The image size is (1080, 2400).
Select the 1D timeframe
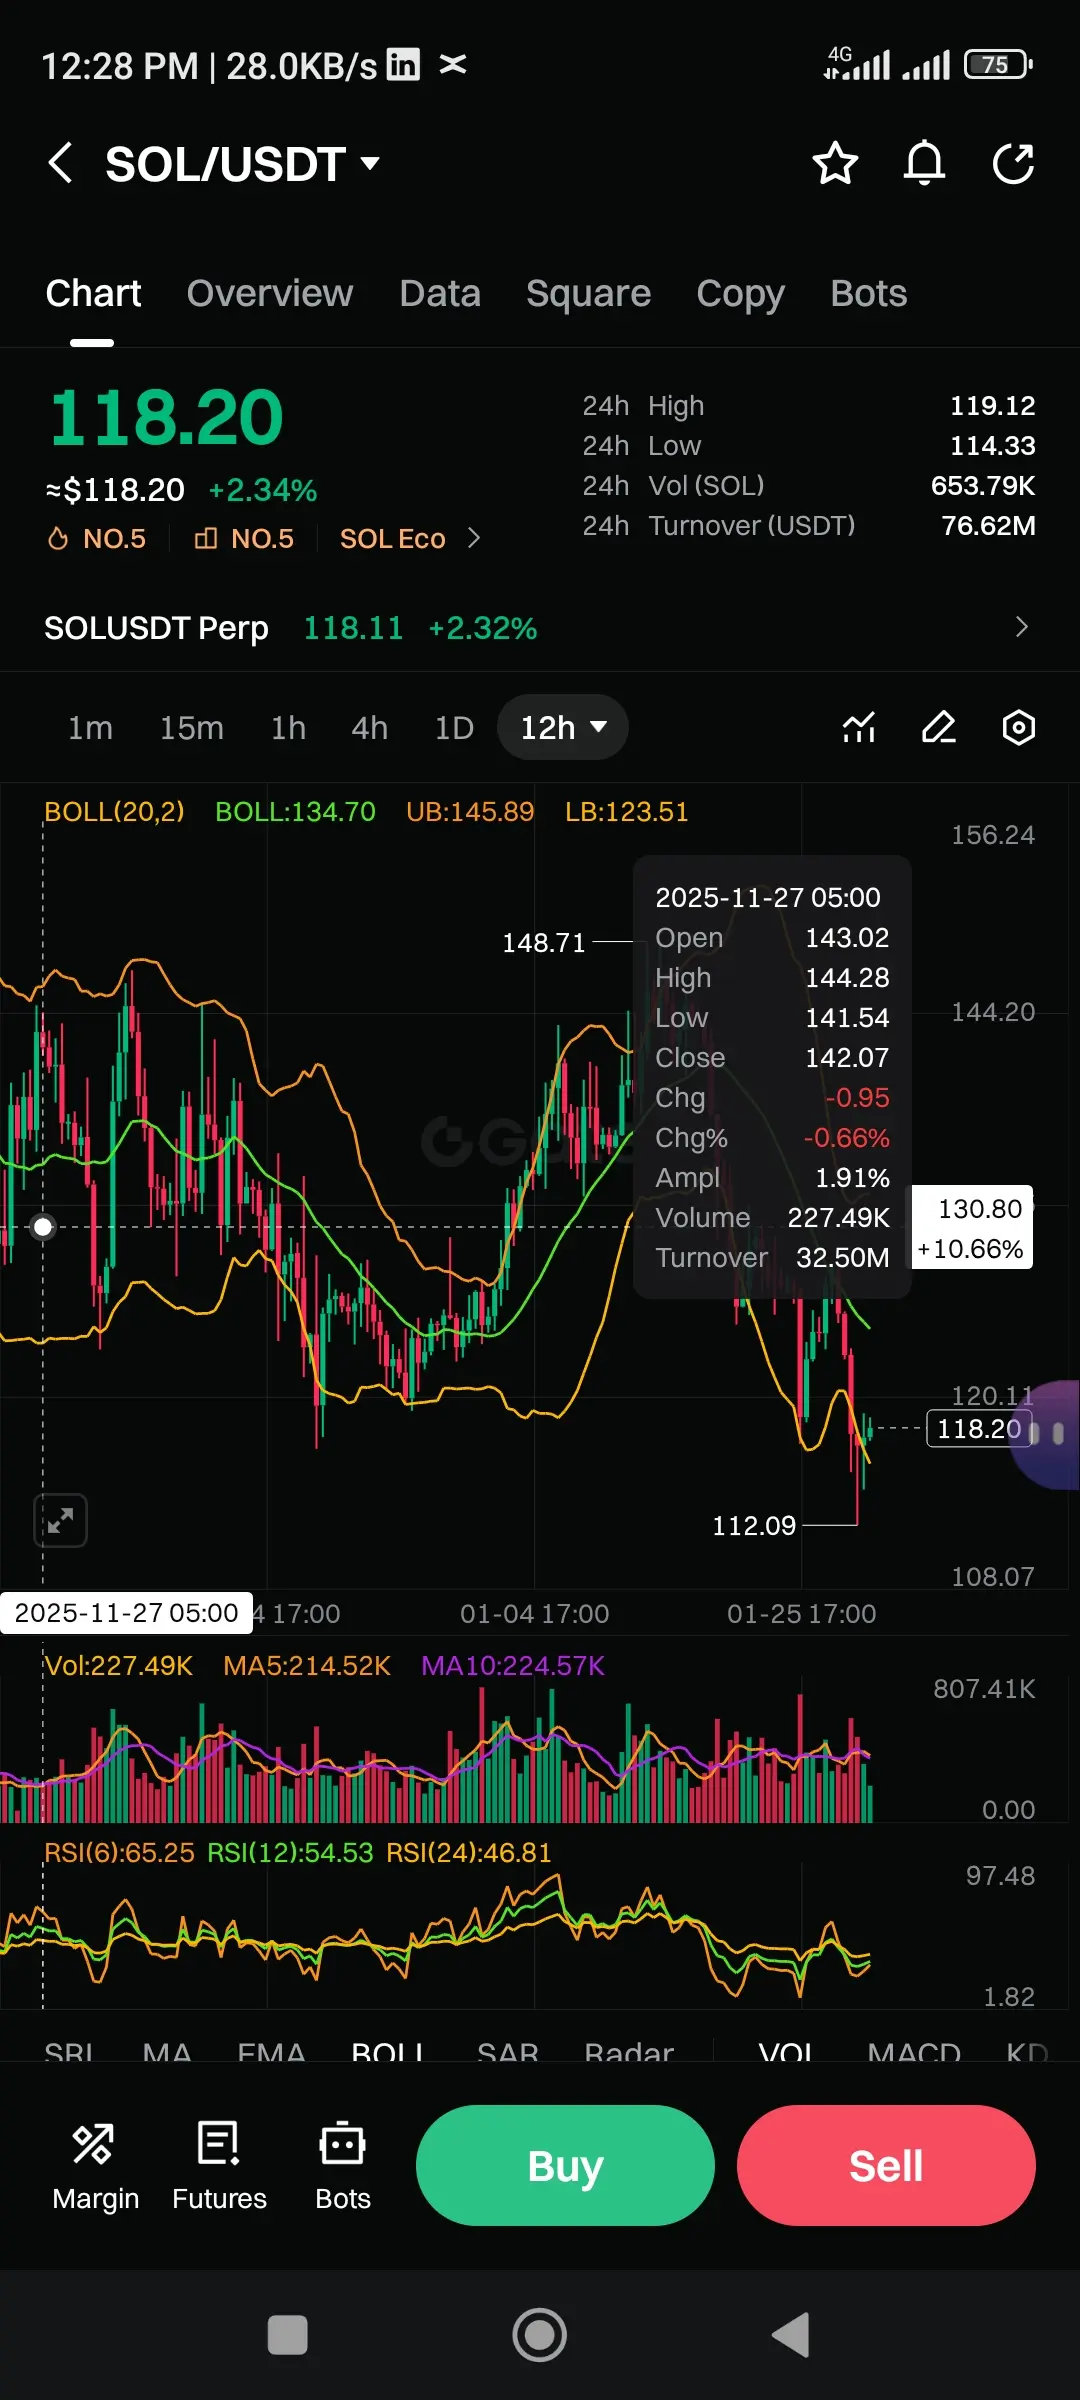coord(454,728)
